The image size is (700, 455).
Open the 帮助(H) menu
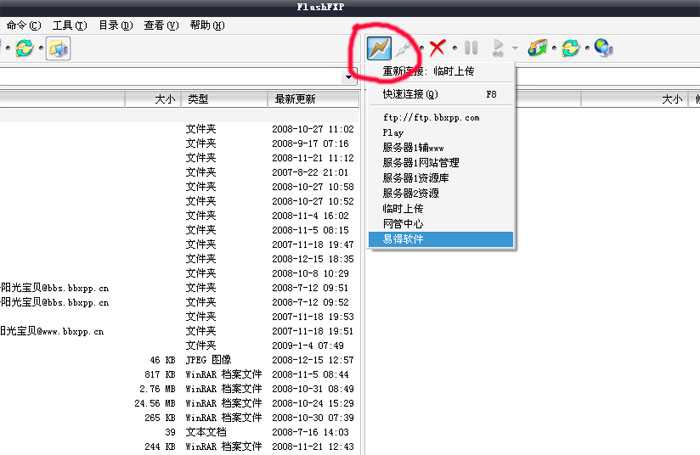pos(207,25)
